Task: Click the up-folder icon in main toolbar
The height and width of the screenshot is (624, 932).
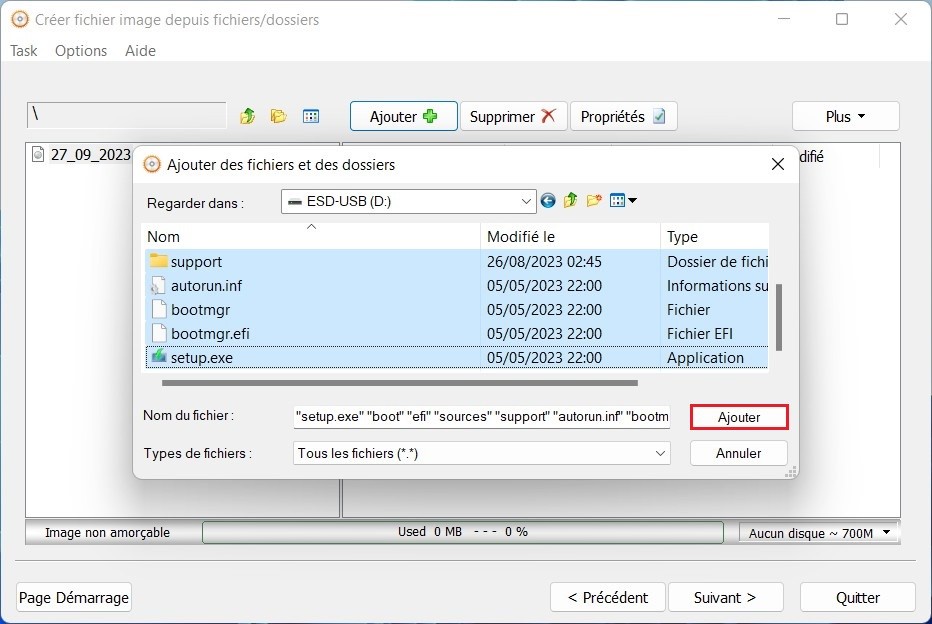Action: point(247,116)
